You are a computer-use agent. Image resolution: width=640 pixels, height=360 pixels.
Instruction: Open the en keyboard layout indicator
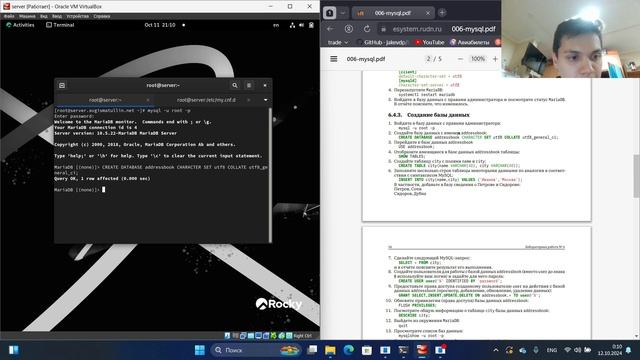(276, 25)
